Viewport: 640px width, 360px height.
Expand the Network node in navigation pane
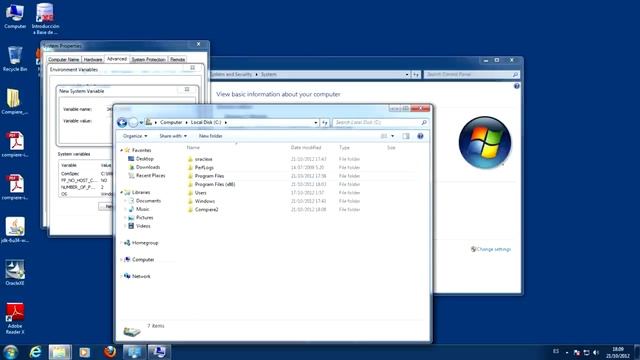click(x=122, y=276)
